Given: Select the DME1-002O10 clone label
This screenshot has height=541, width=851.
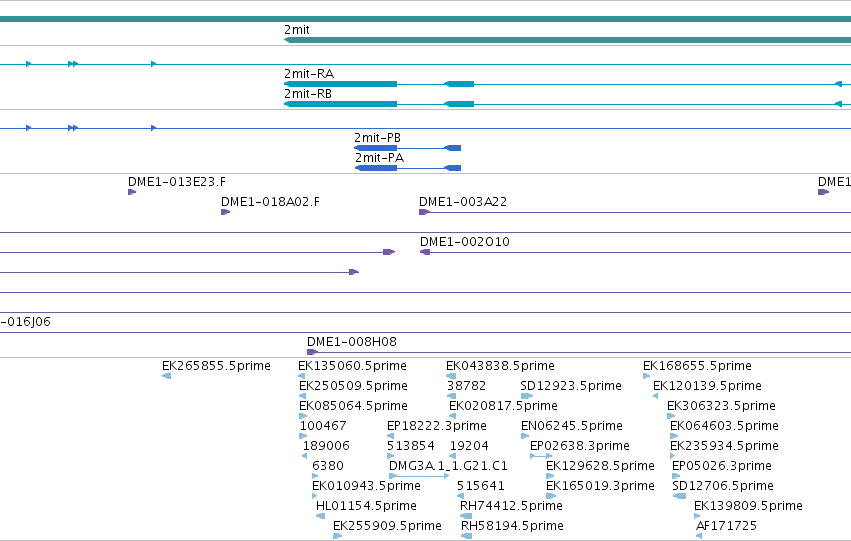Looking at the screenshot, I should pyautogui.click(x=465, y=242).
